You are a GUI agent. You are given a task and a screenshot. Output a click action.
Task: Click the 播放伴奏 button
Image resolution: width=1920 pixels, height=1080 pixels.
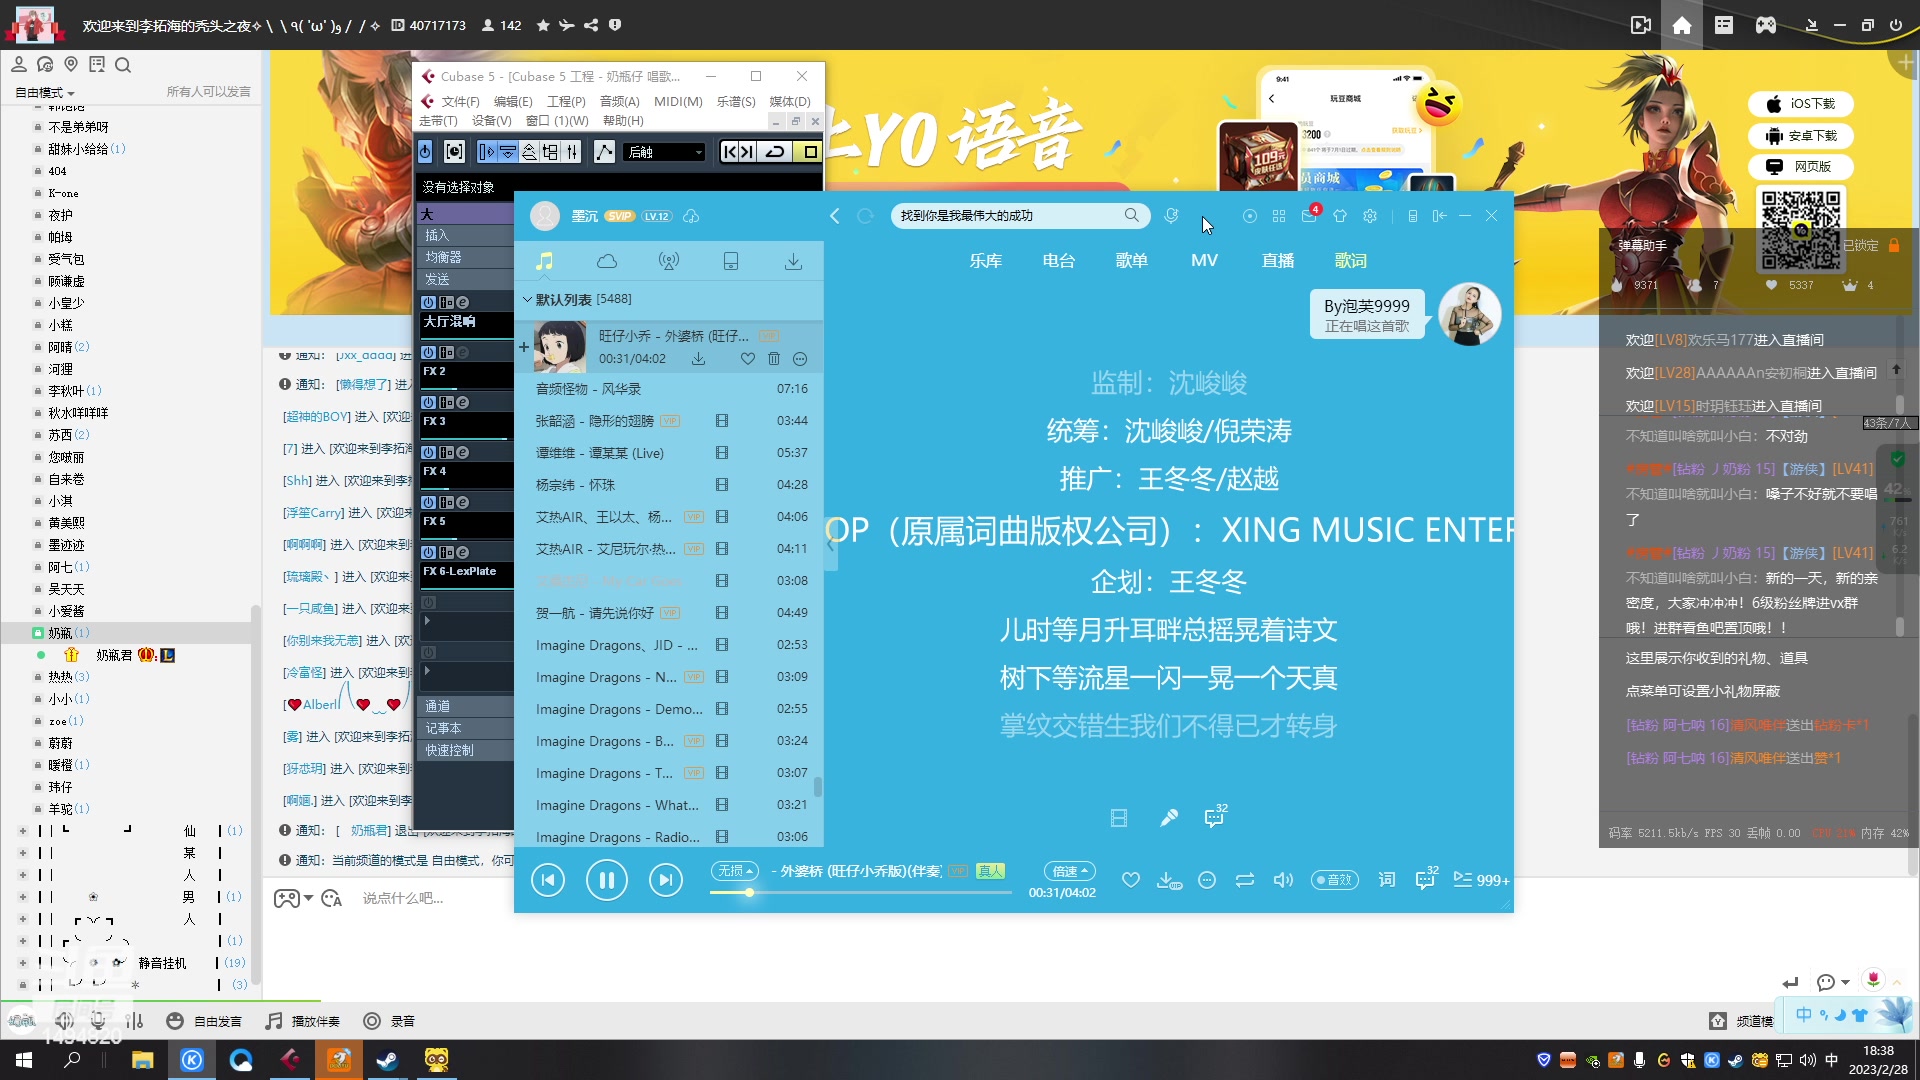click(x=303, y=1021)
